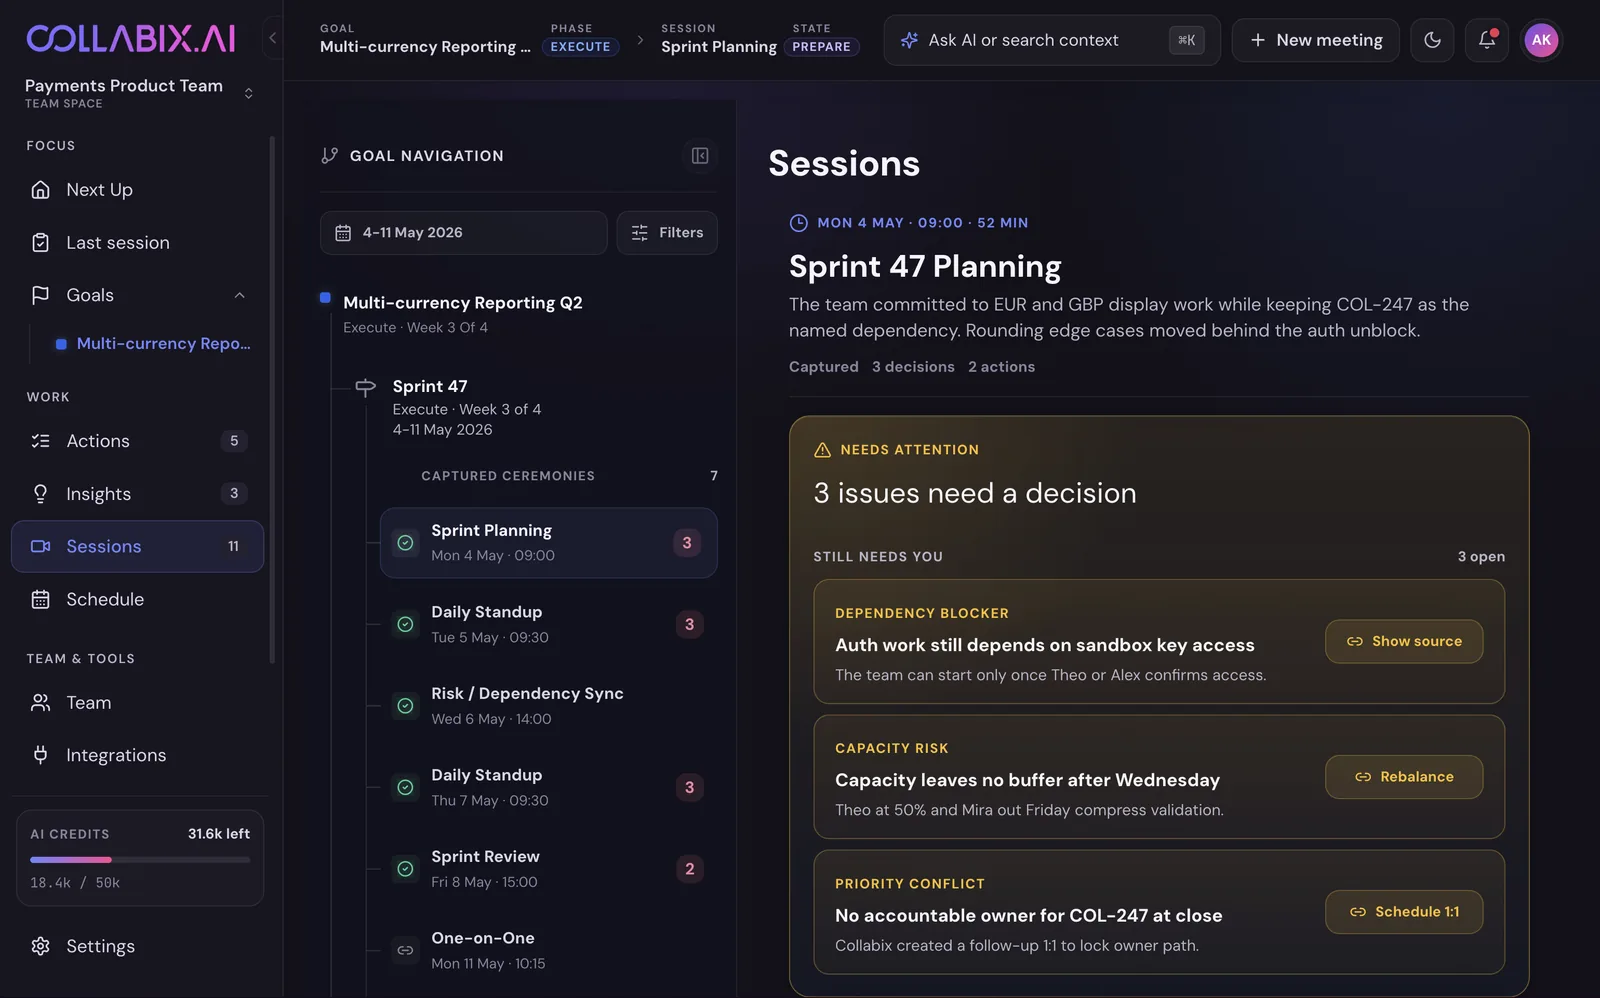Click Insights count badge 3

[x=234, y=493]
